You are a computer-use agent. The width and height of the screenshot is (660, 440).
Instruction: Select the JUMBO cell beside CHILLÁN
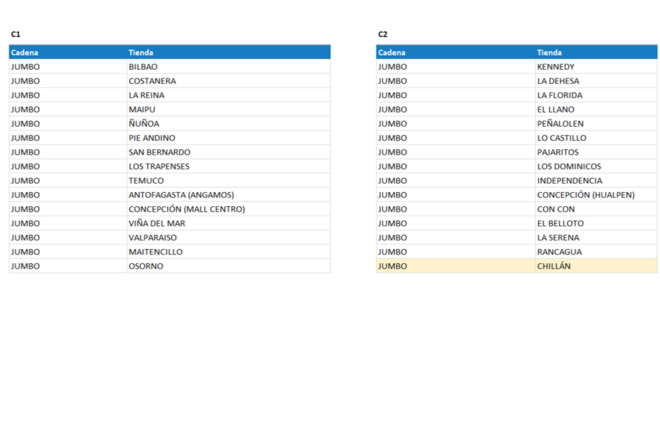(x=393, y=266)
